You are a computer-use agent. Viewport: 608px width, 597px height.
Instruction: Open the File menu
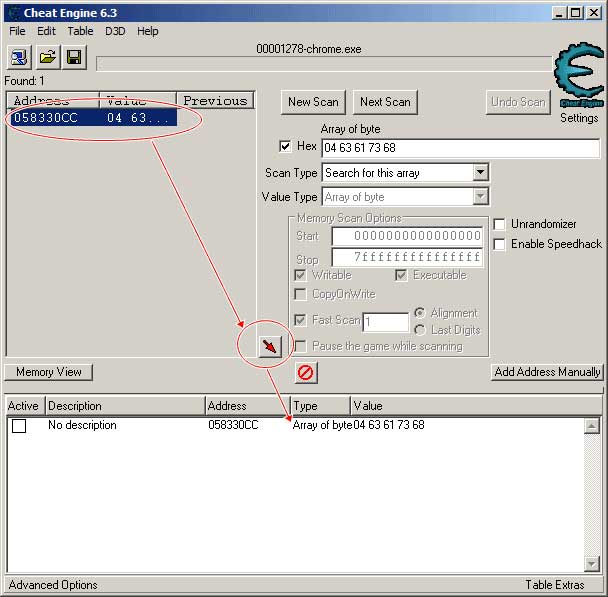(x=17, y=31)
